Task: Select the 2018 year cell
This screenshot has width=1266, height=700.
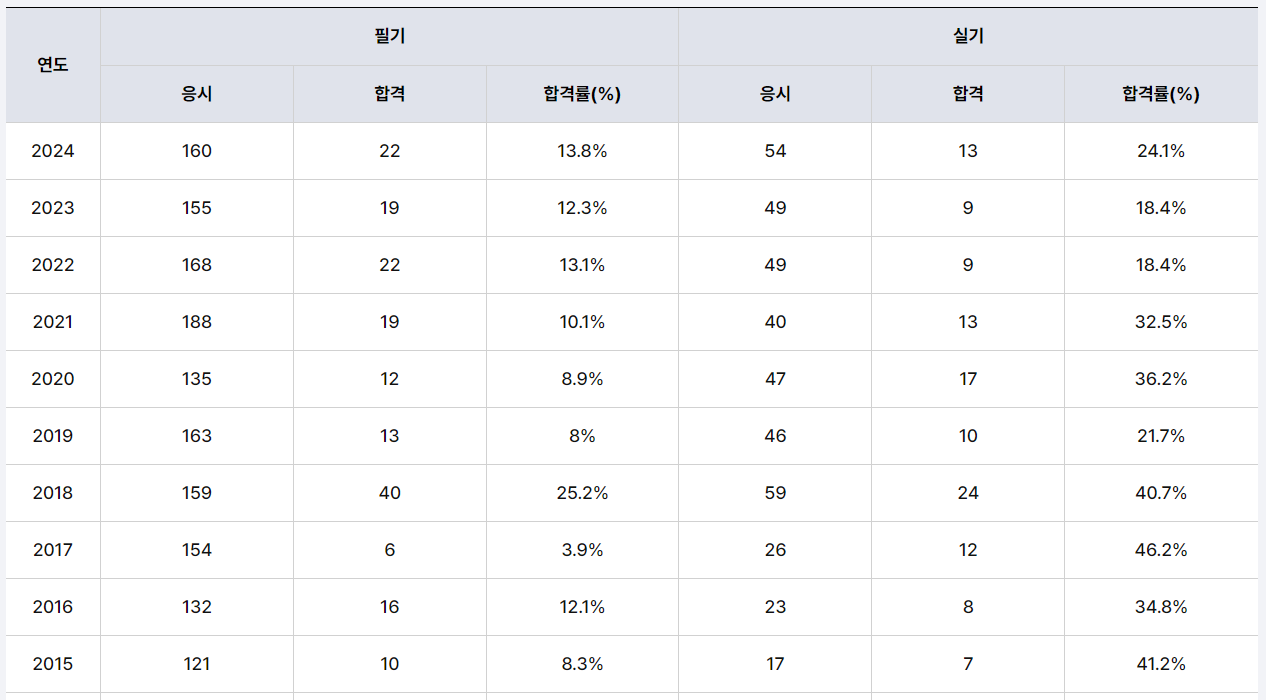Action: point(53,493)
